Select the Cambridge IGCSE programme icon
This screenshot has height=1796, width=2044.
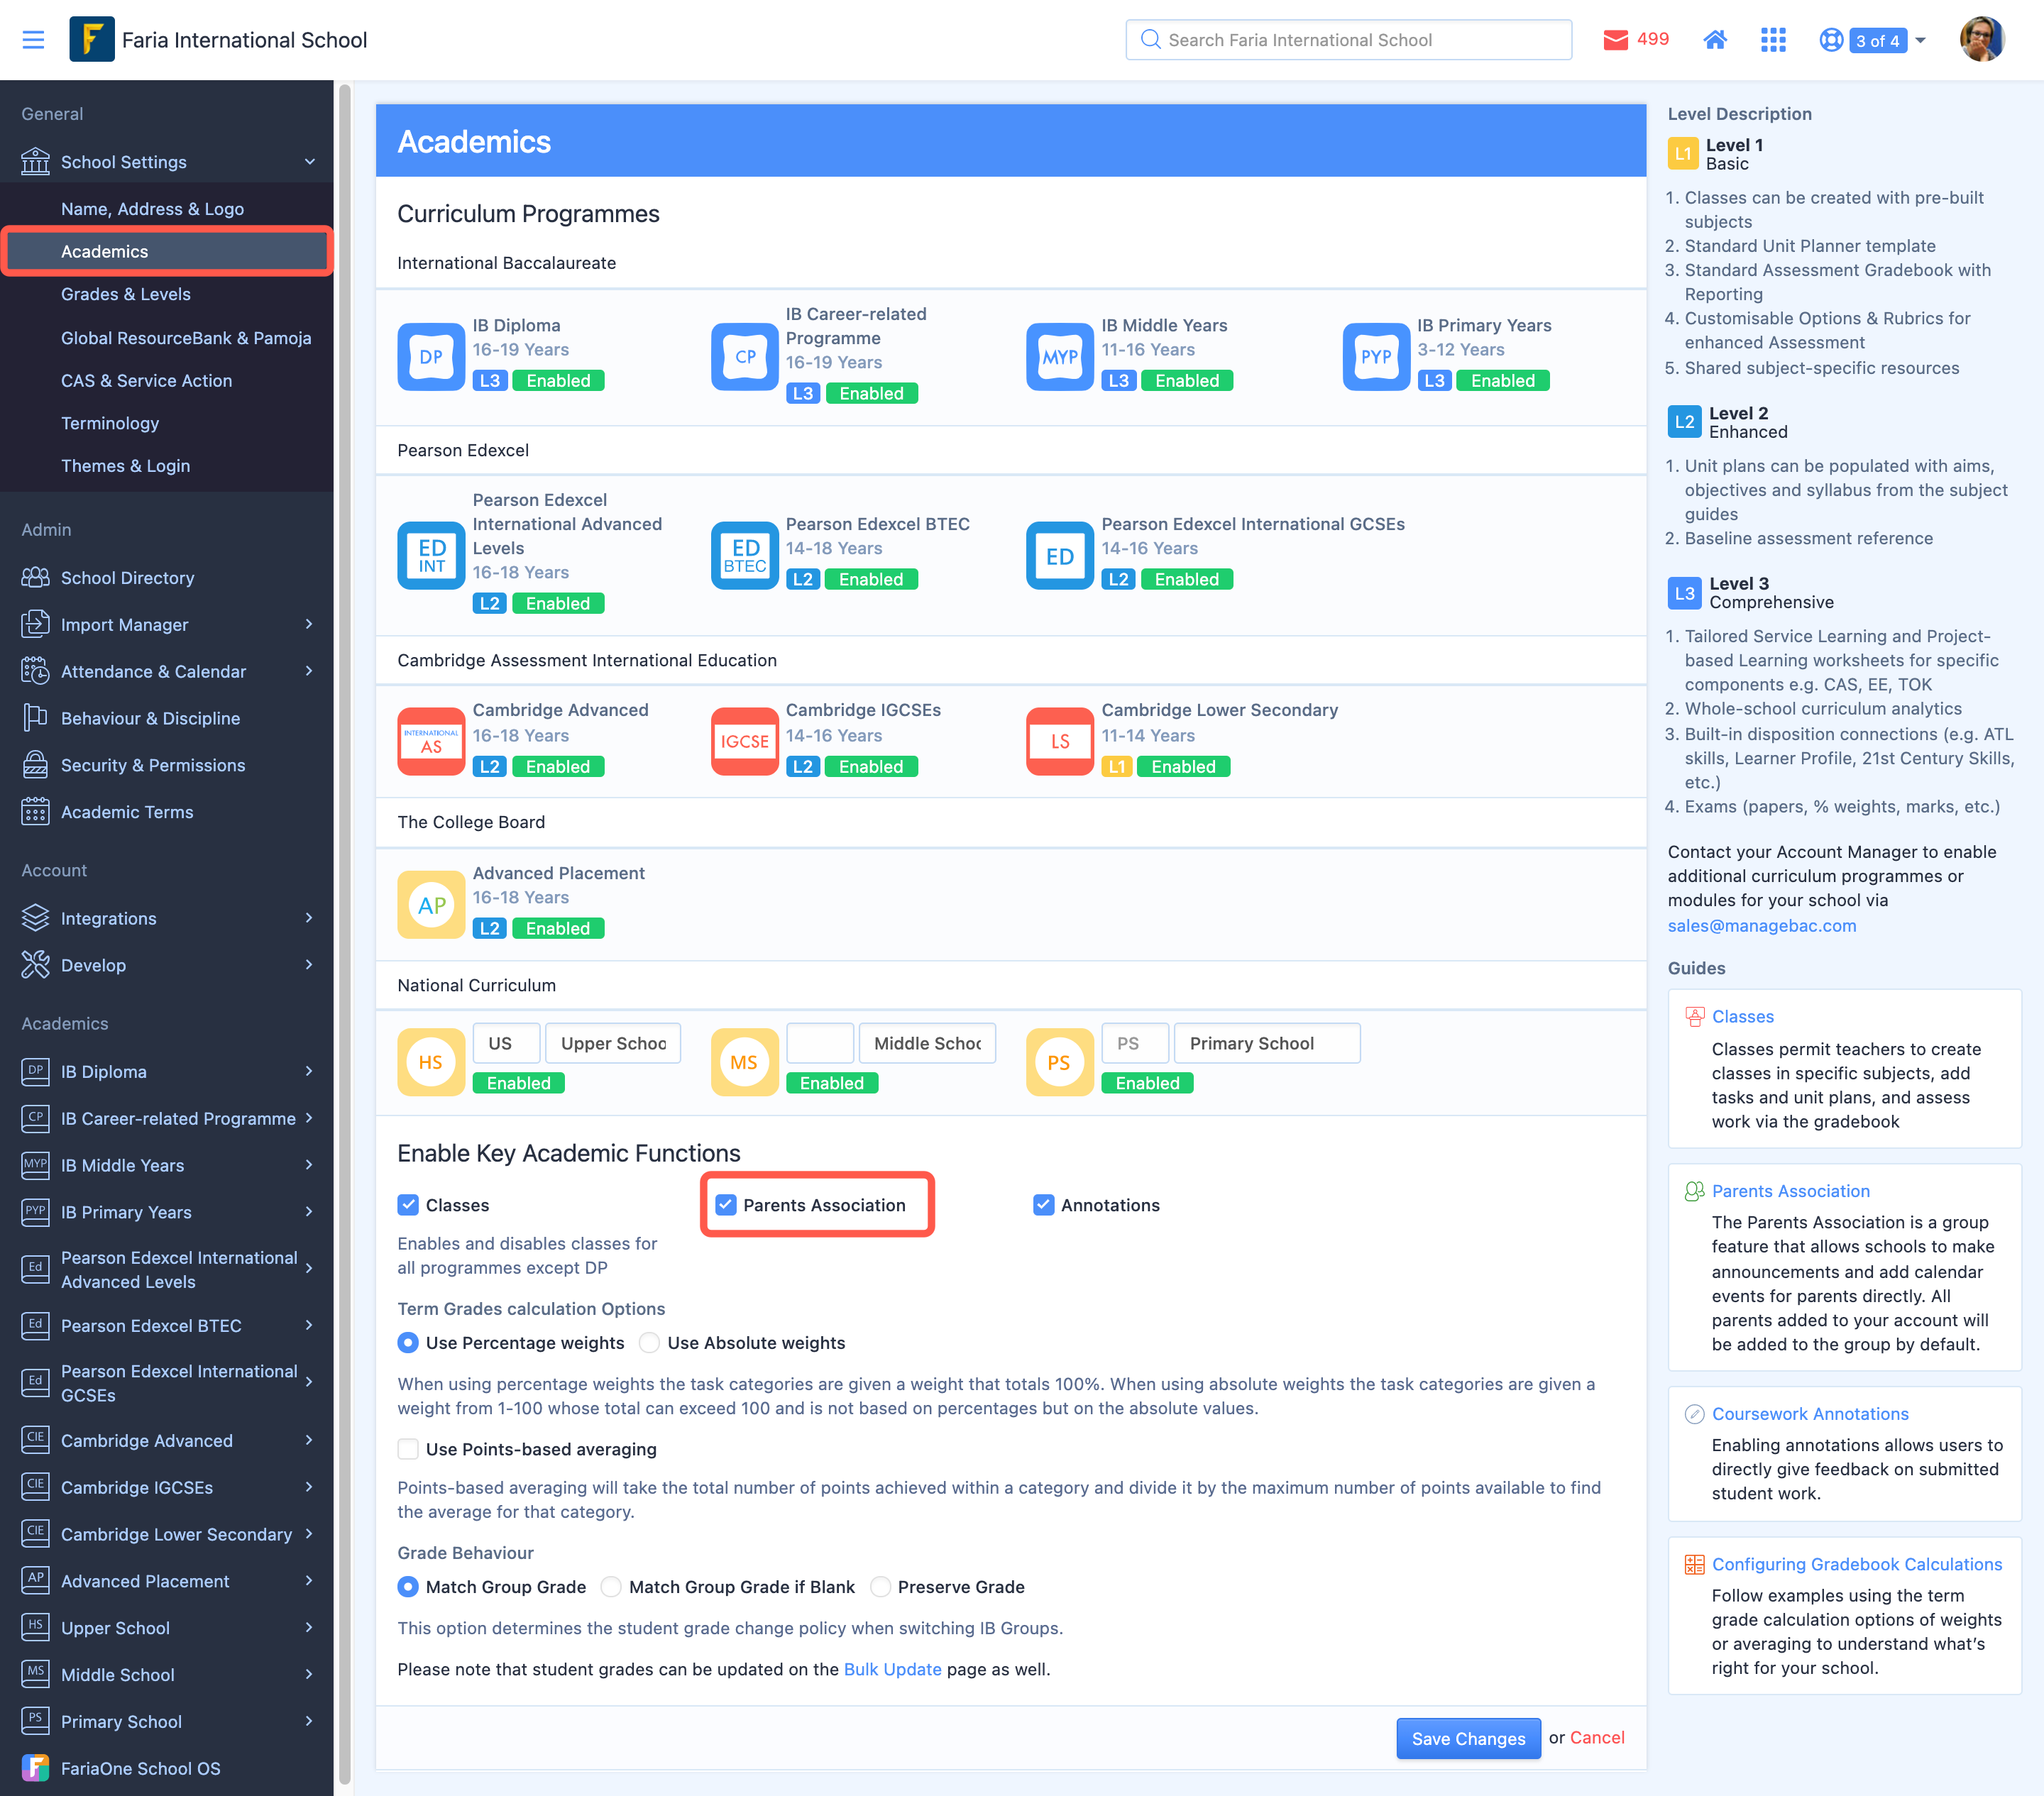(744, 741)
